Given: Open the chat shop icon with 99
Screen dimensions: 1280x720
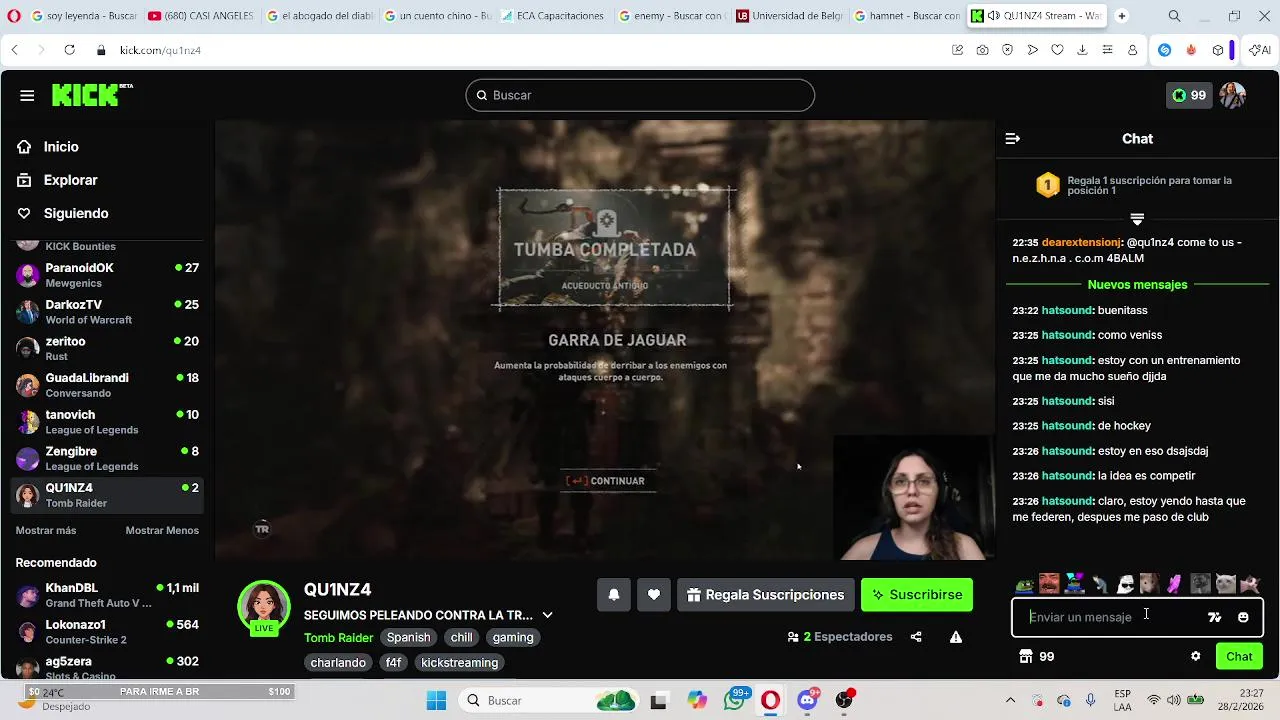Looking at the screenshot, I should click(x=1036, y=656).
